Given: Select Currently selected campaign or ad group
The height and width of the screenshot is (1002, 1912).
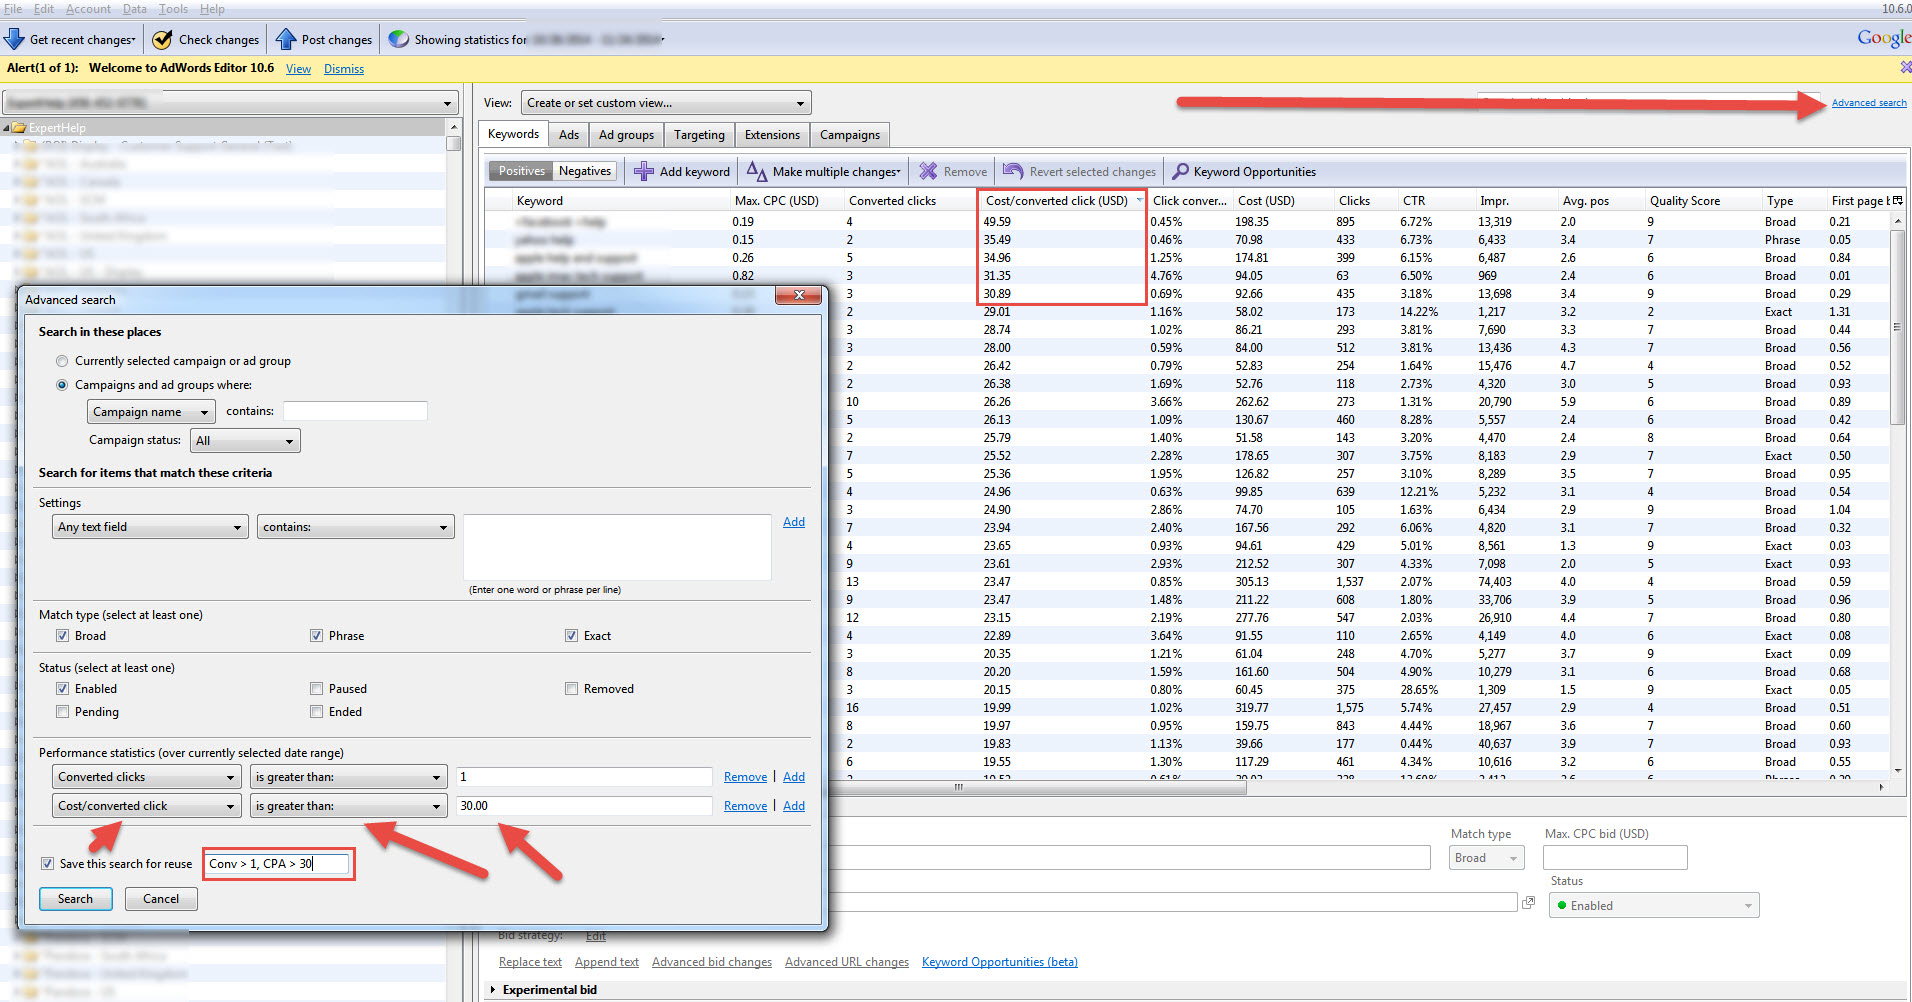Looking at the screenshot, I should click(x=63, y=361).
